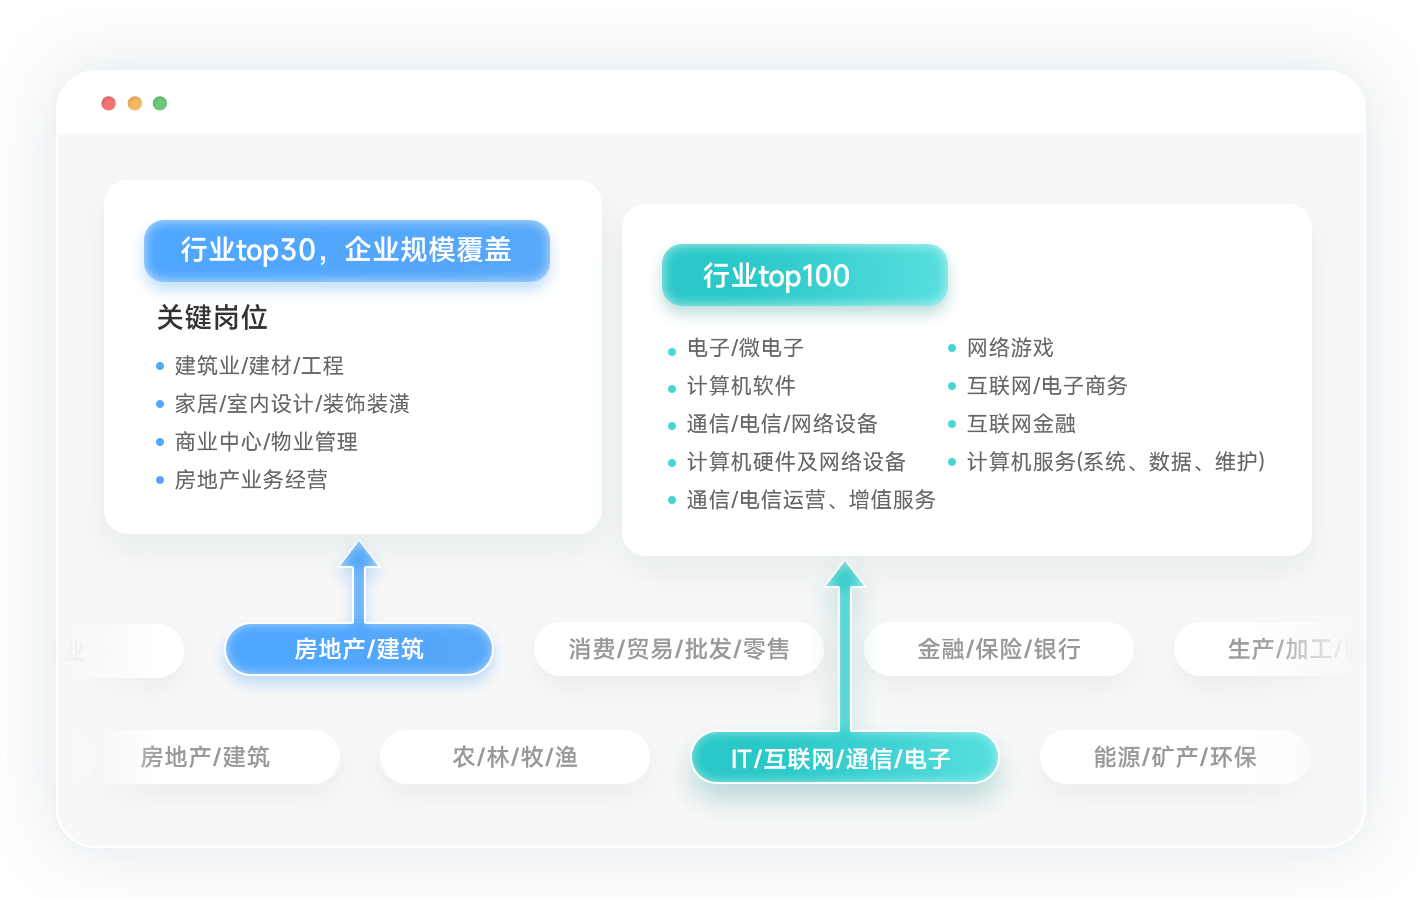This screenshot has width=1420, height=900.
Task: Click the blue upward arrow
Action: click(358, 582)
